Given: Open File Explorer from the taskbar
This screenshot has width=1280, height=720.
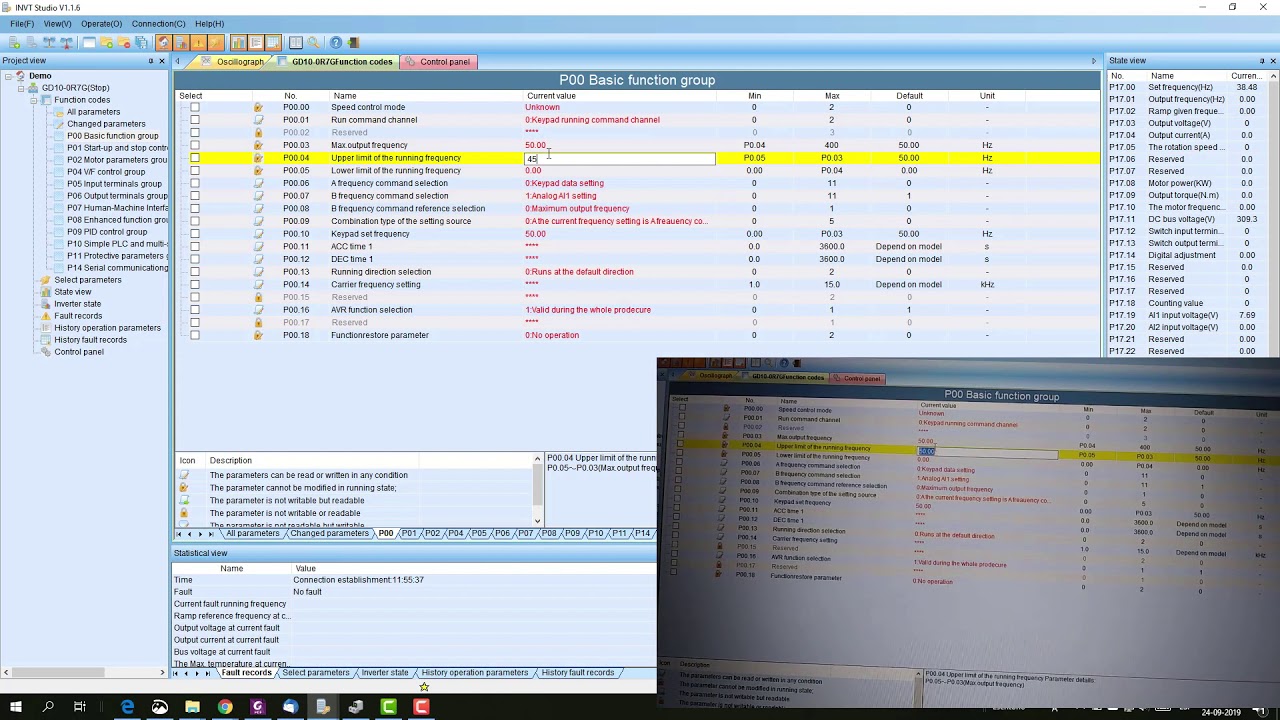Looking at the screenshot, I should 192,707.
